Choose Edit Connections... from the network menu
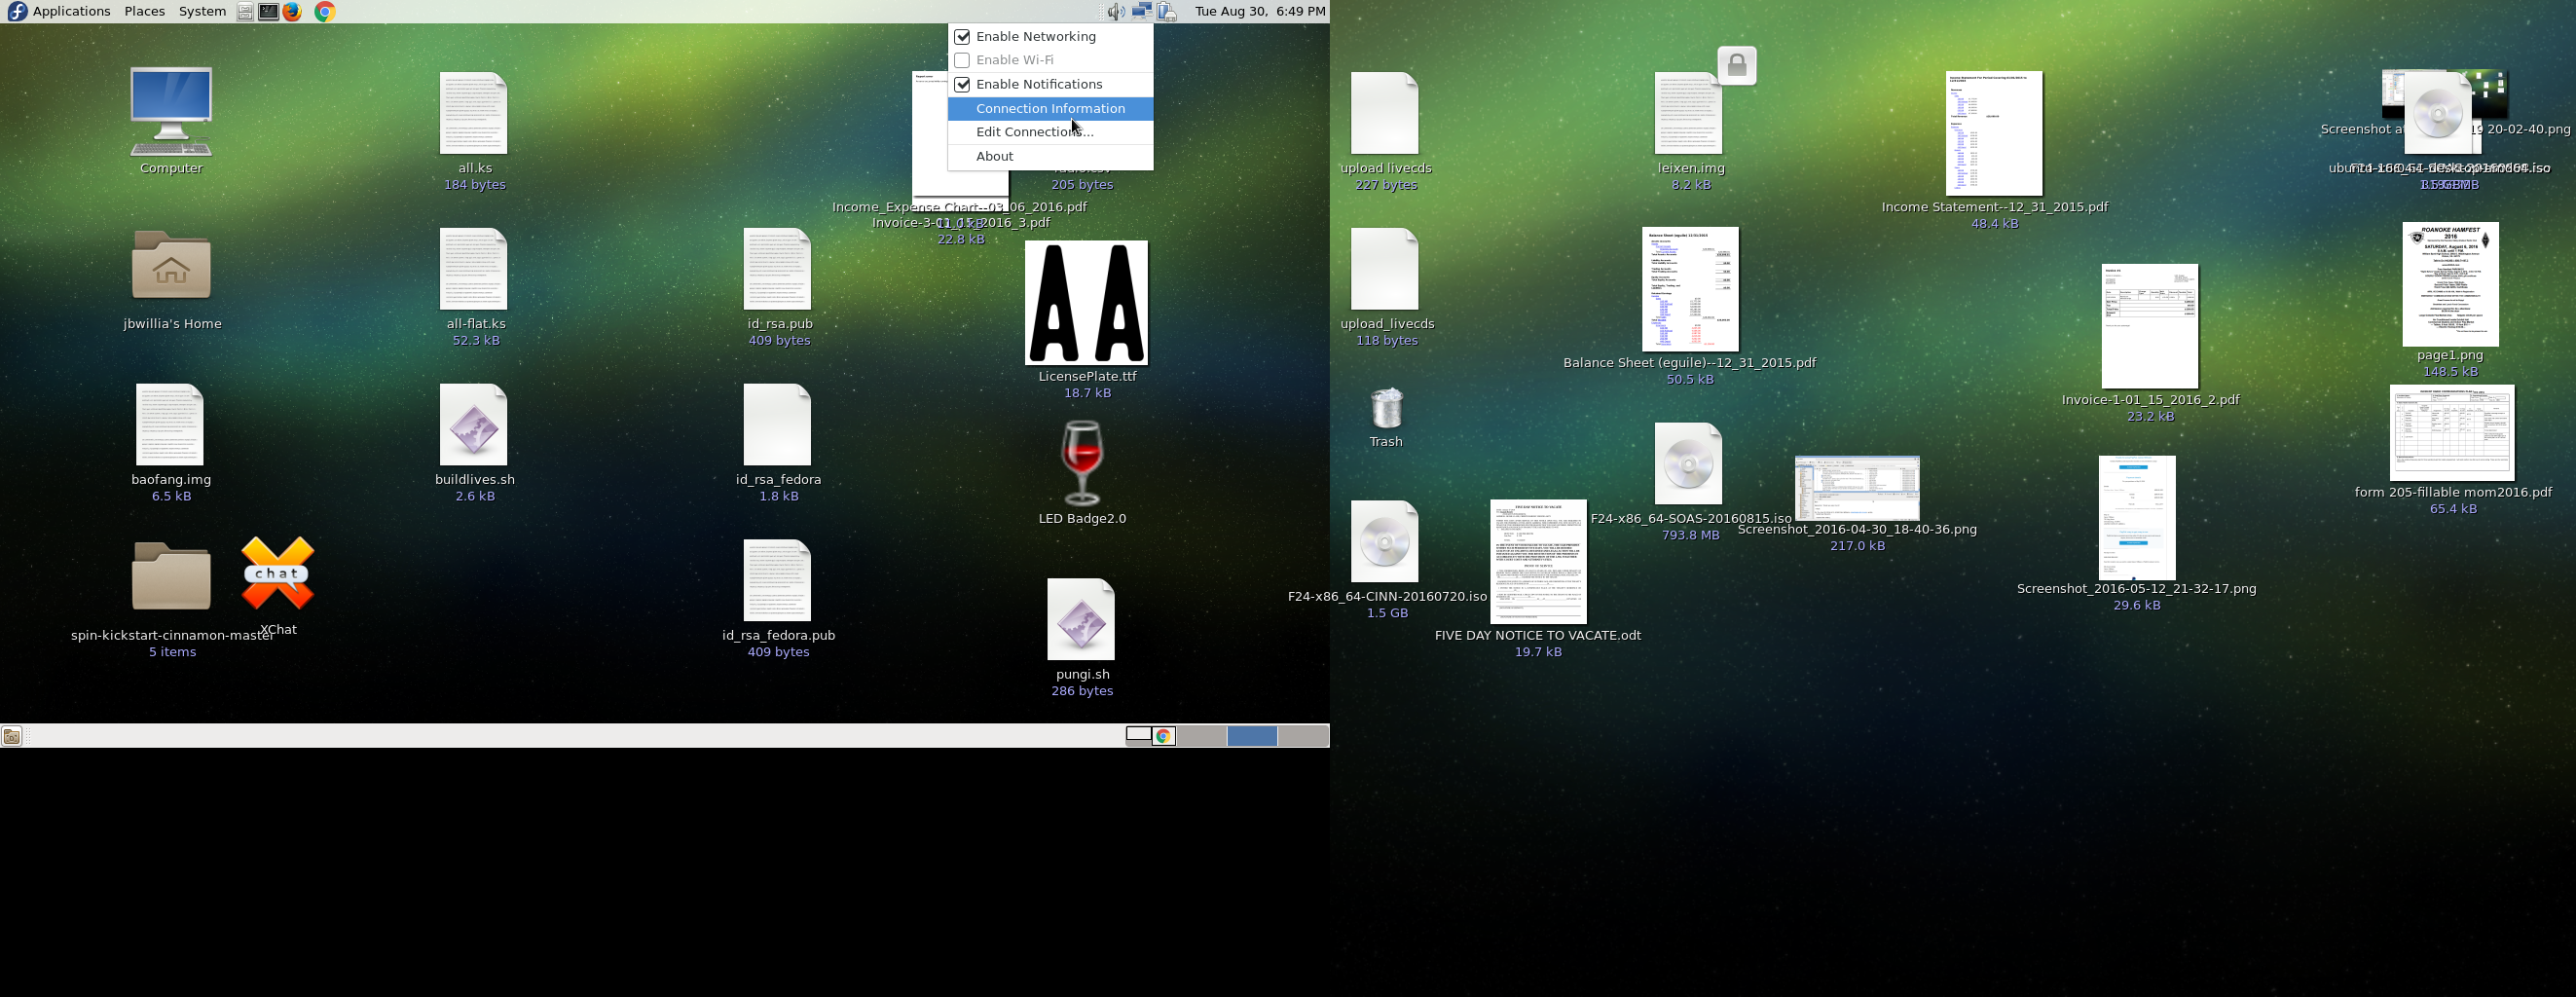 click(1051, 132)
